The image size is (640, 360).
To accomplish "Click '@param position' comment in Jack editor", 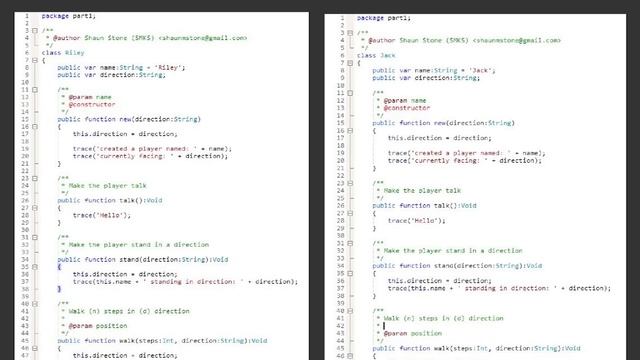I will [413, 333].
